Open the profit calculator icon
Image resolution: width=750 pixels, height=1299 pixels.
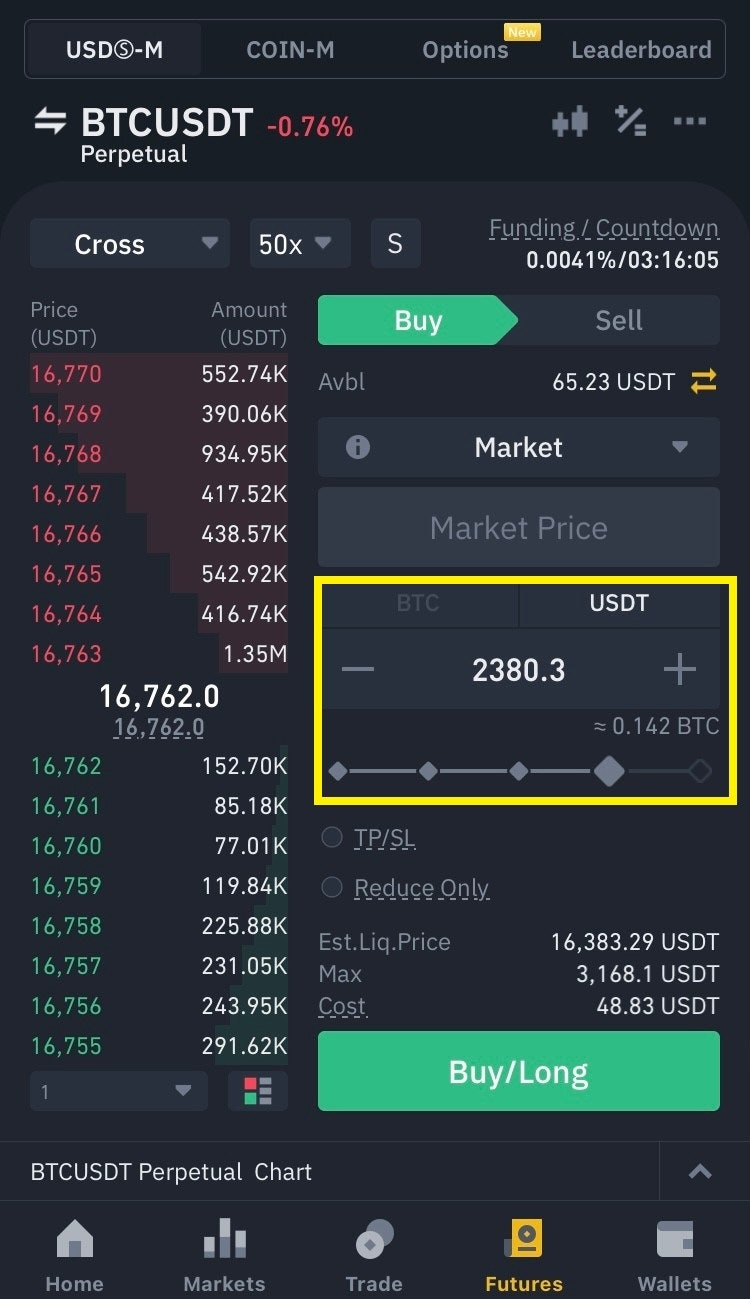click(630, 121)
